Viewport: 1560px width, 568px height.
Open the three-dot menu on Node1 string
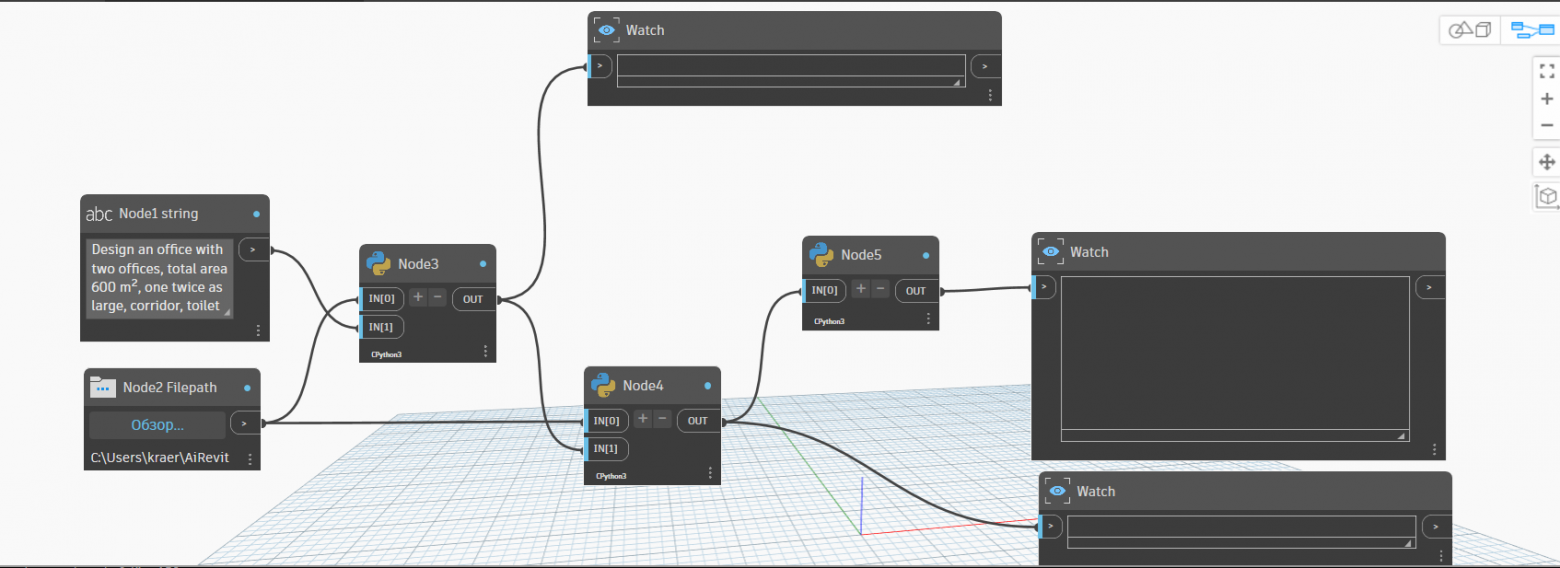[x=257, y=330]
